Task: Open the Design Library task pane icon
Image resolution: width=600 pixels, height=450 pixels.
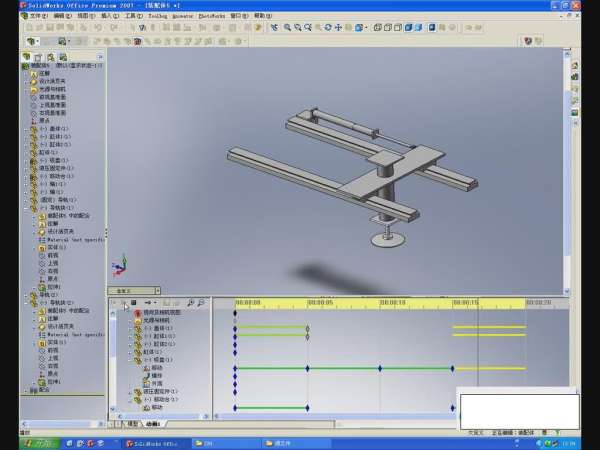Action: click(x=574, y=77)
